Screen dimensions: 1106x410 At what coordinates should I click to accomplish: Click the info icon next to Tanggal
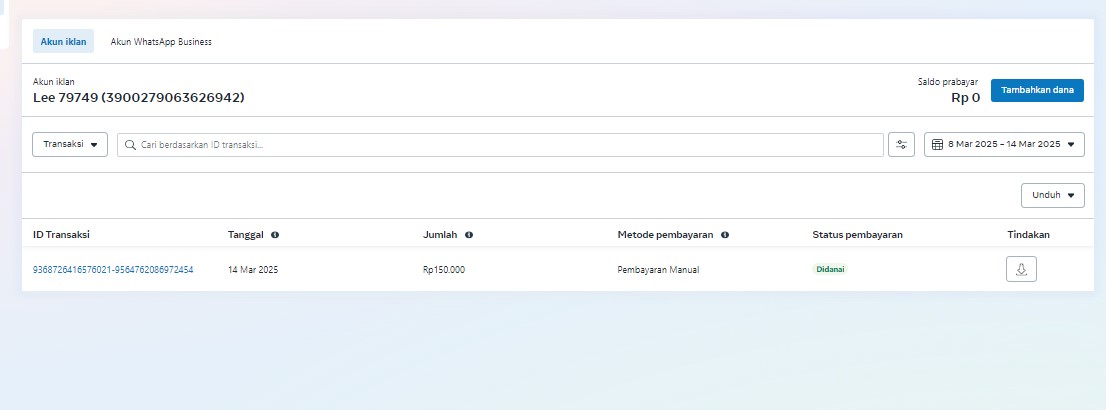pos(275,235)
